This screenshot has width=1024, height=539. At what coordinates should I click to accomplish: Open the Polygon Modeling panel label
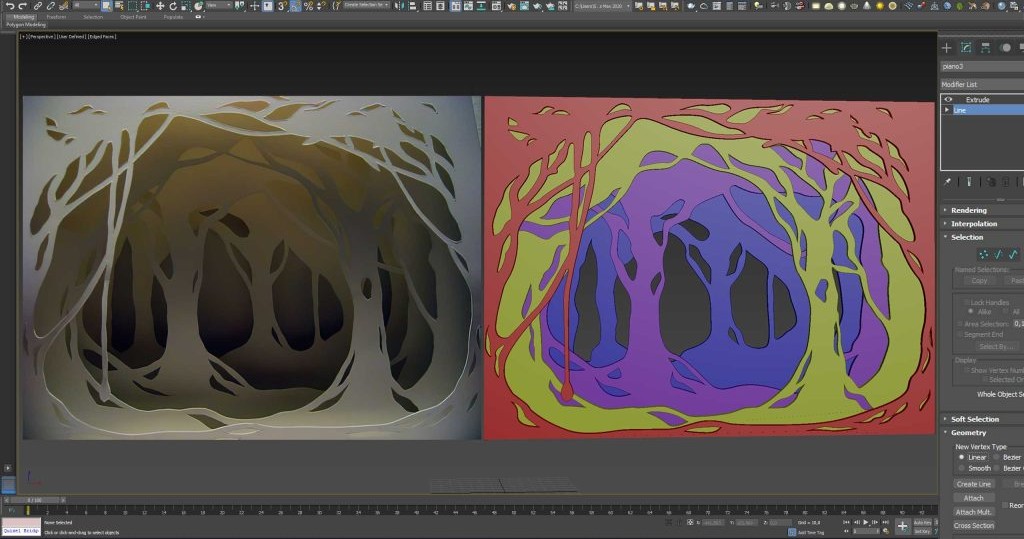pyautogui.click(x=26, y=25)
